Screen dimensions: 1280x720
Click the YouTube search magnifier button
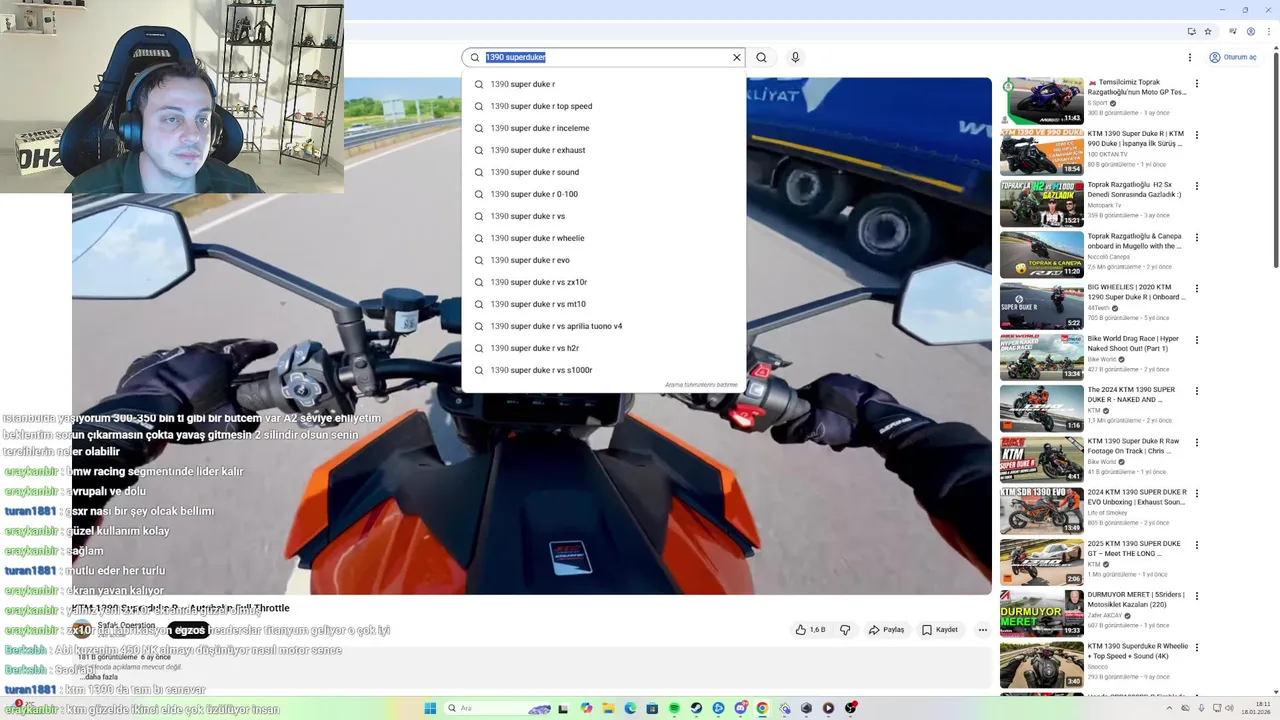point(762,57)
